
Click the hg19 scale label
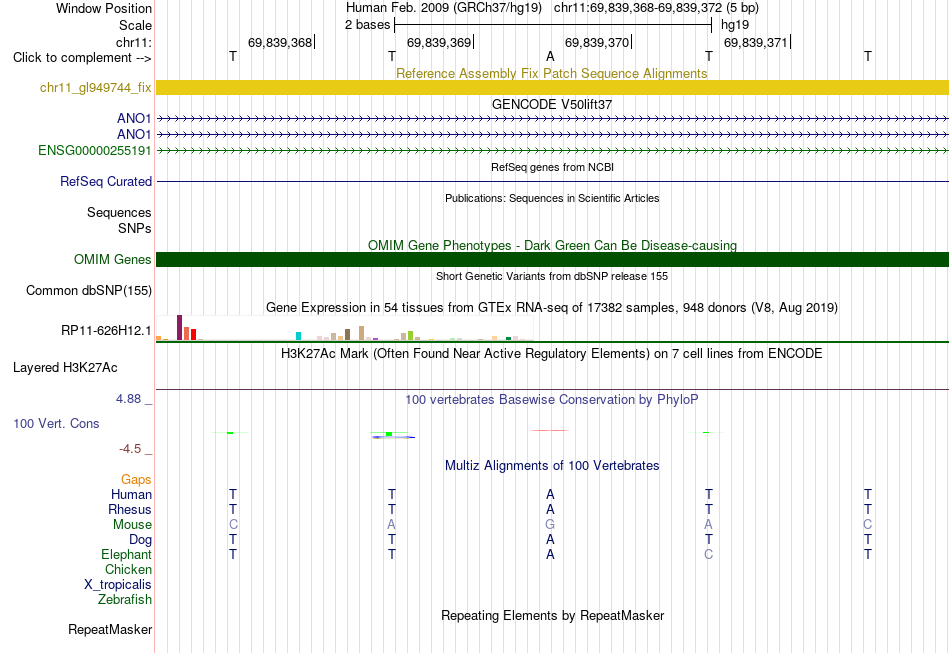point(735,25)
